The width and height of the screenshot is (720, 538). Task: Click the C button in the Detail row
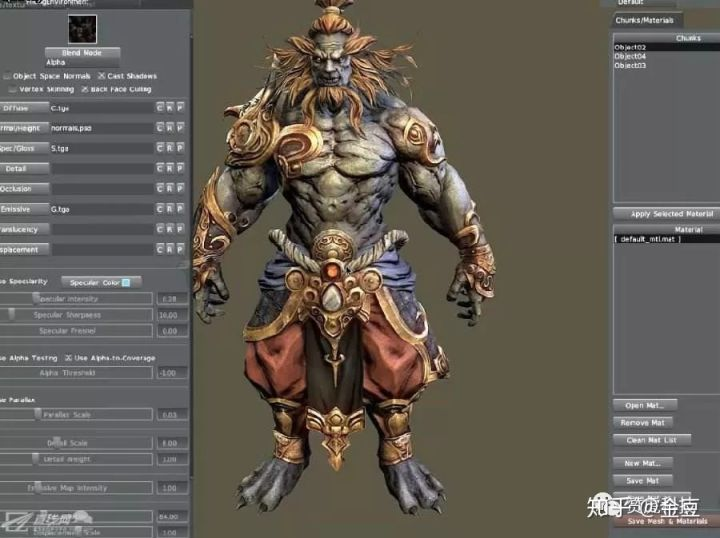(160, 168)
